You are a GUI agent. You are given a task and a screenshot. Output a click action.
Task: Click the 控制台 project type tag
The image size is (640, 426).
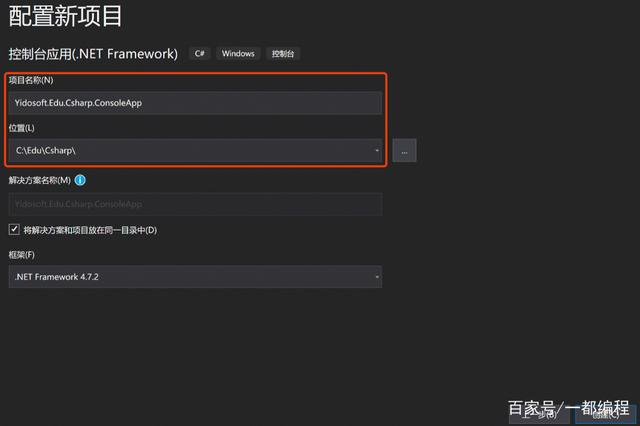(284, 53)
